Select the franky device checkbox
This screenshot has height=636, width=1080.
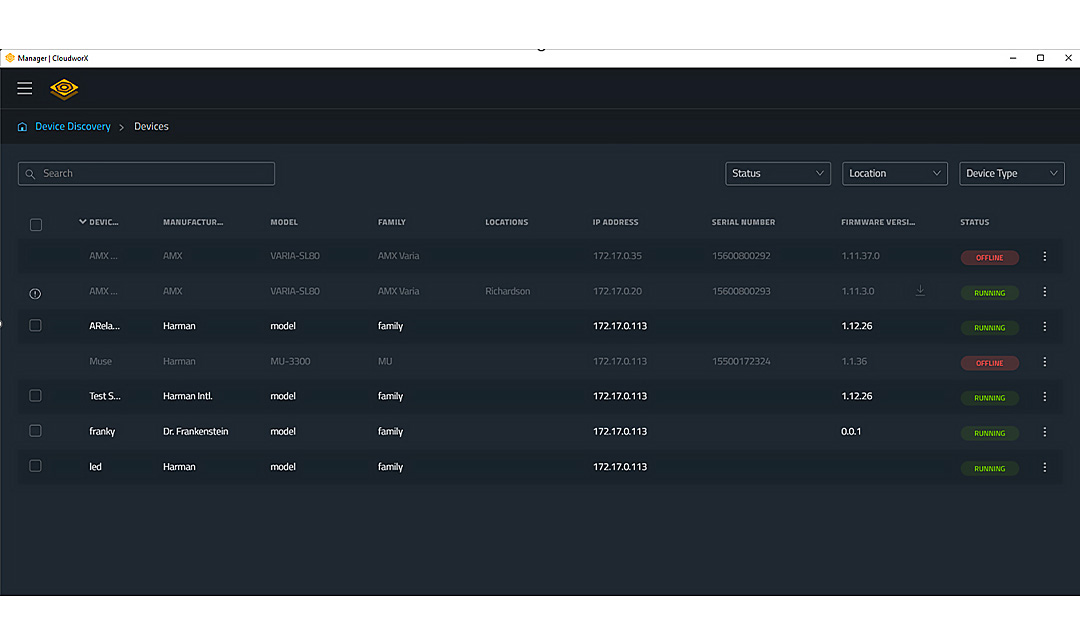[36, 431]
